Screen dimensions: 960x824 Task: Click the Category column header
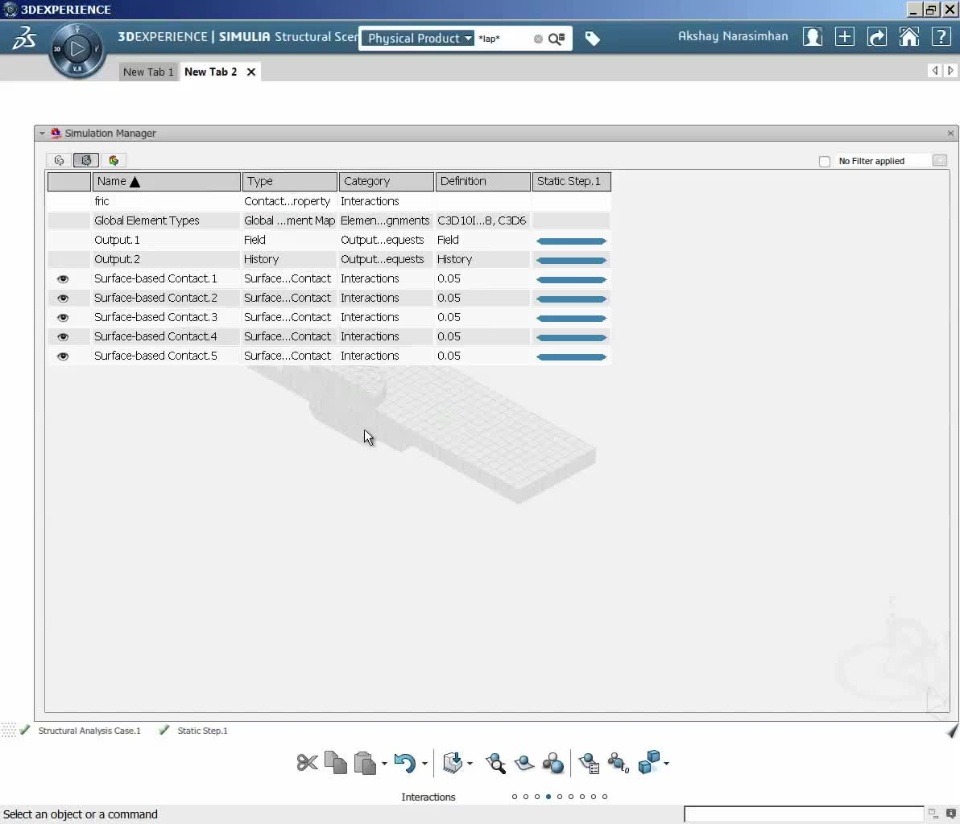386,181
